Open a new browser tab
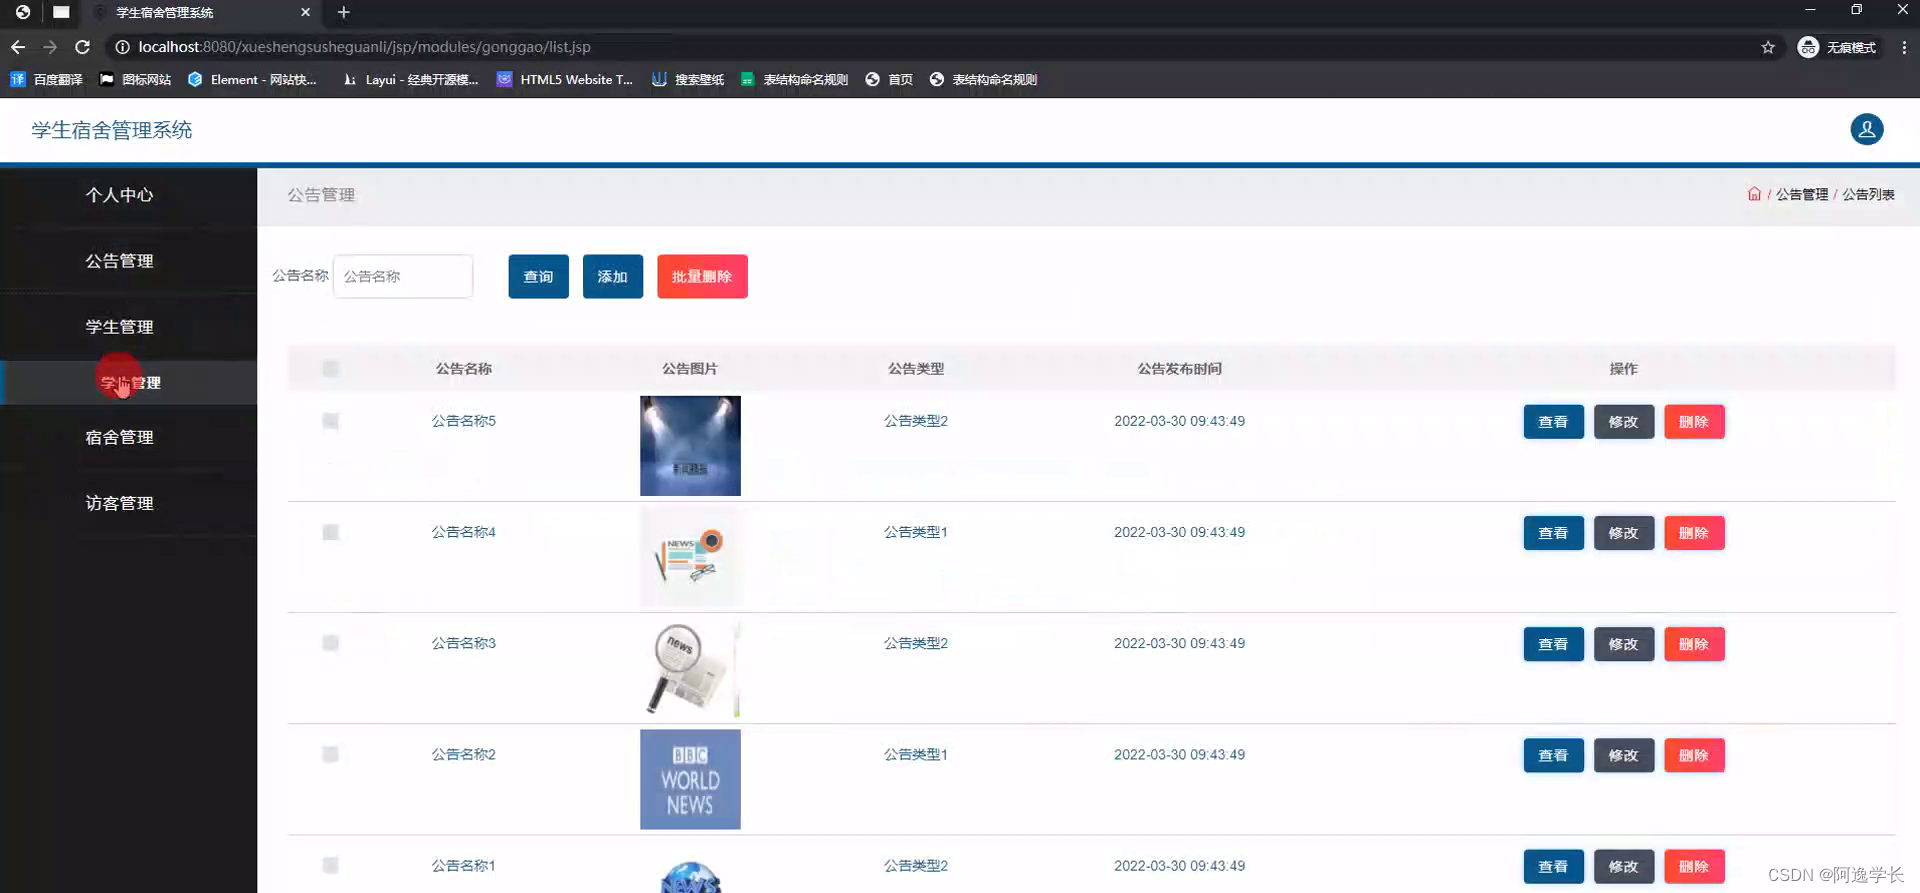 (343, 12)
